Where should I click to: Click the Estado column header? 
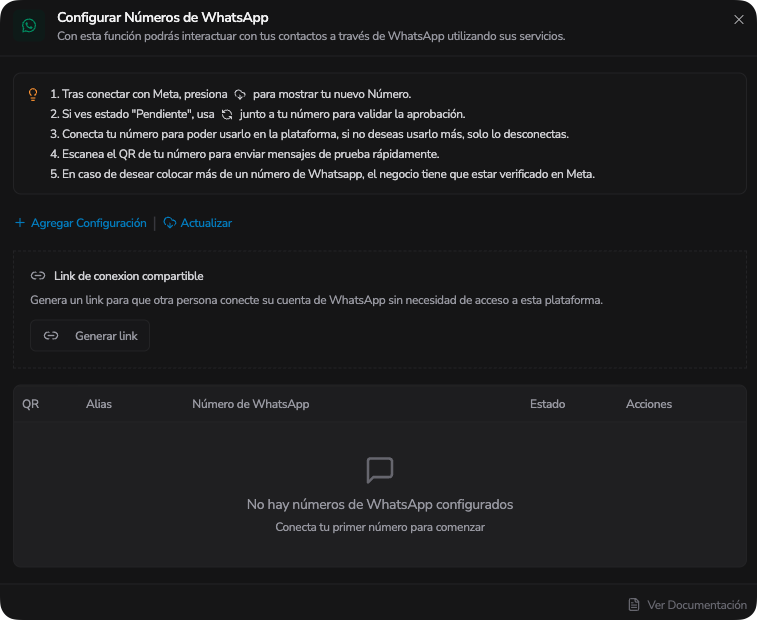[547, 404]
